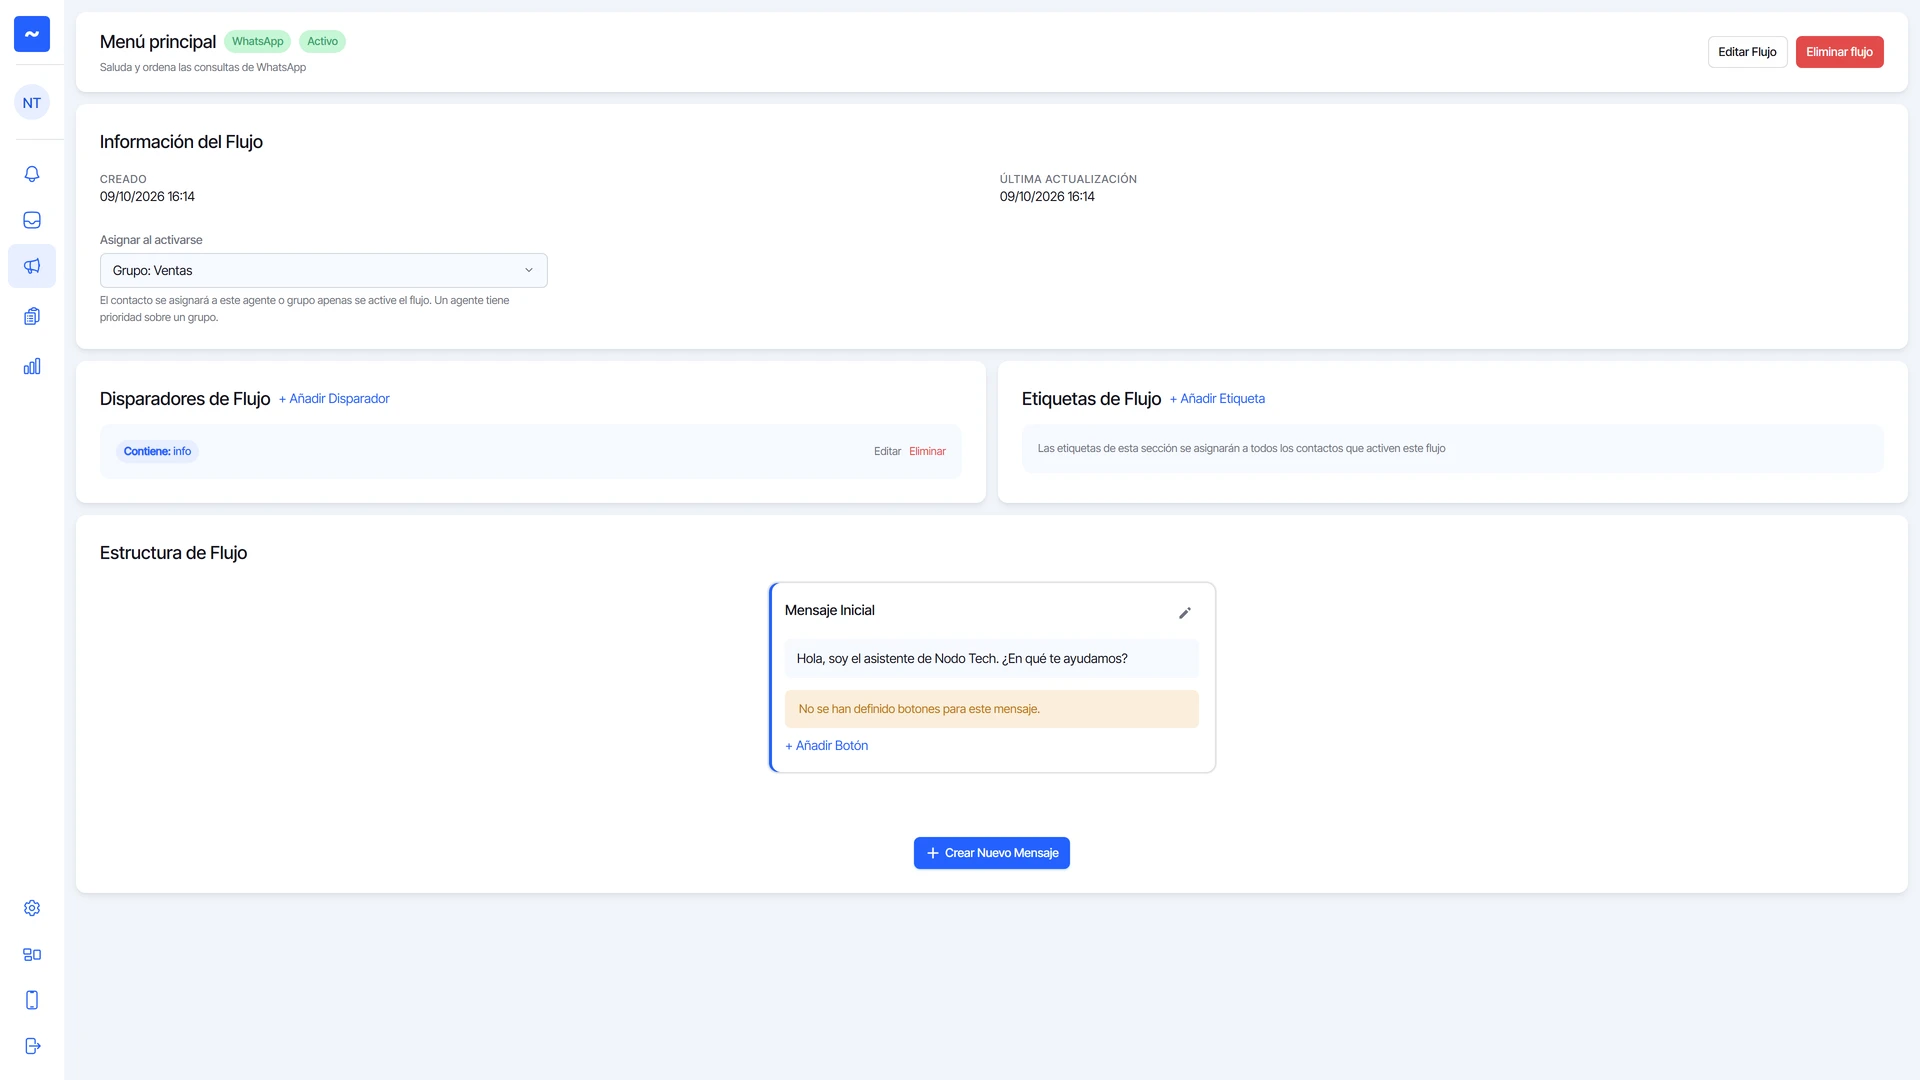
Task: Click Crear Nuevo Mensaje button
Action: [991, 853]
